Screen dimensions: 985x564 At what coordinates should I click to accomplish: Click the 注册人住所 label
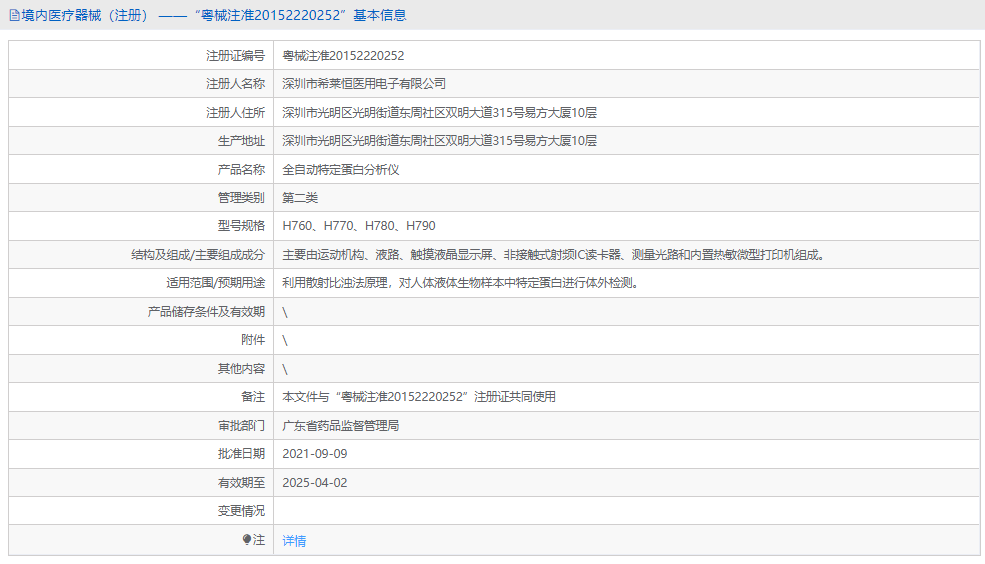[236, 112]
